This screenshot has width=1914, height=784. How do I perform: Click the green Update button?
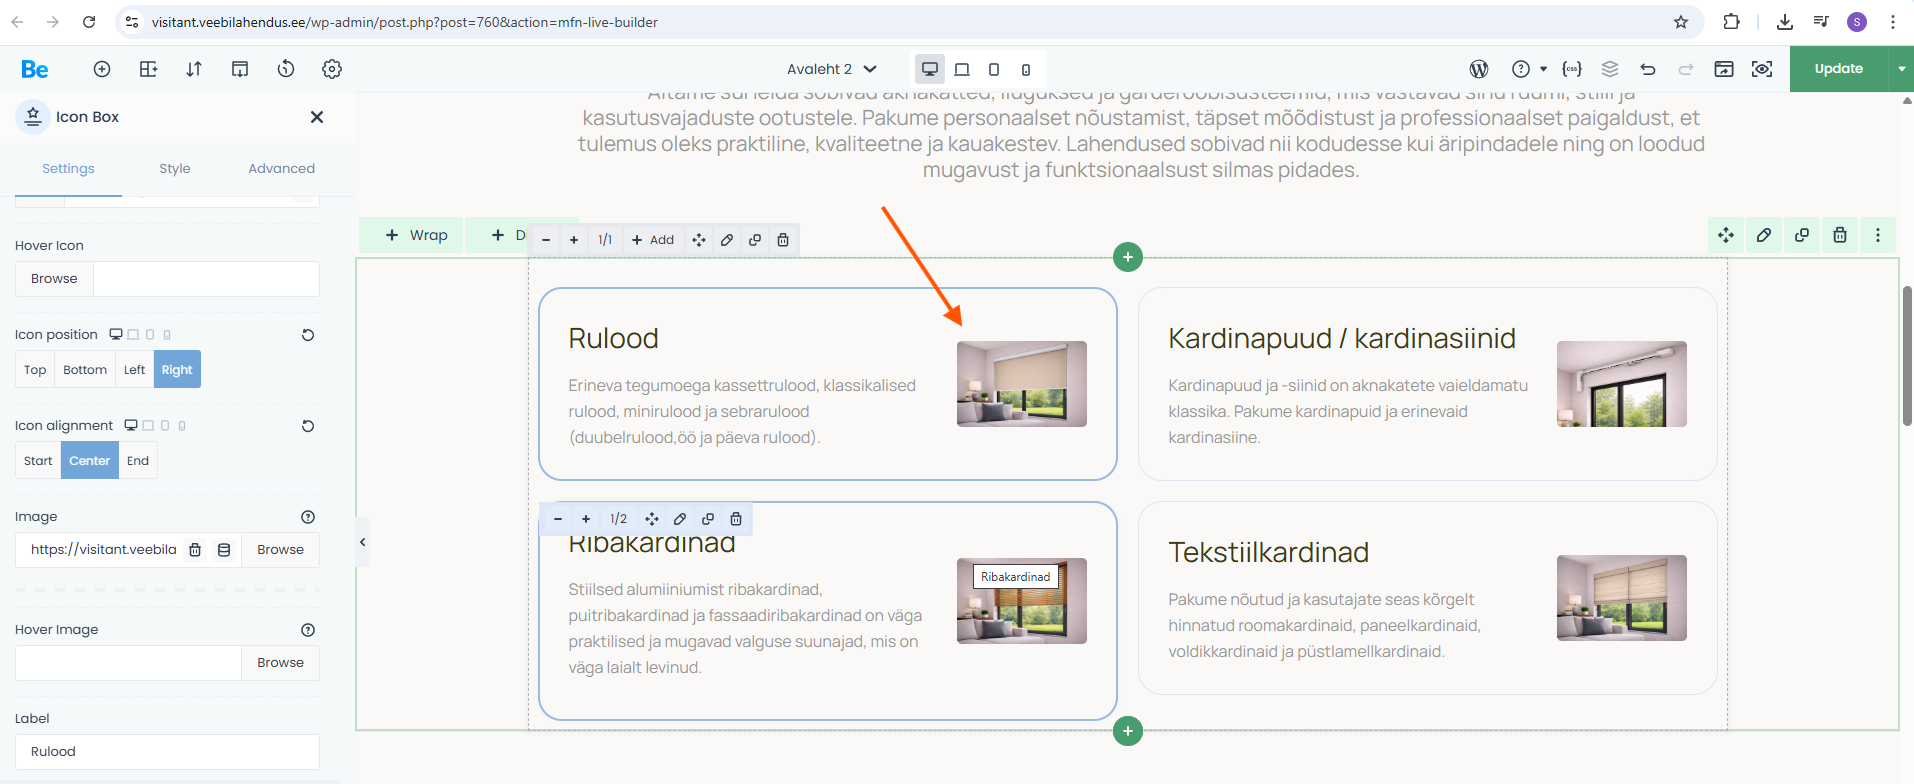[1838, 69]
